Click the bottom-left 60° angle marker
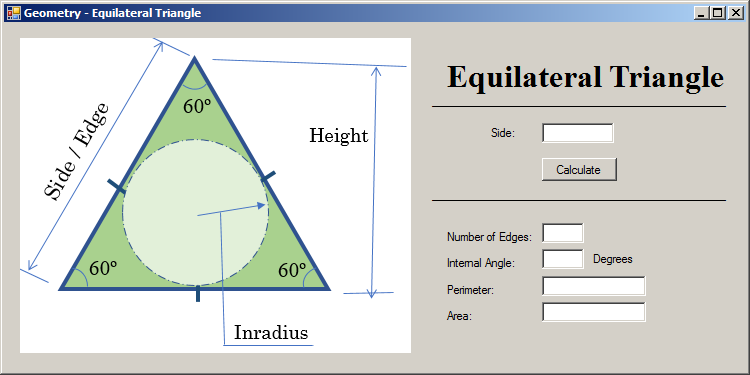The width and height of the screenshot is (750, 375). click(103, 268)
